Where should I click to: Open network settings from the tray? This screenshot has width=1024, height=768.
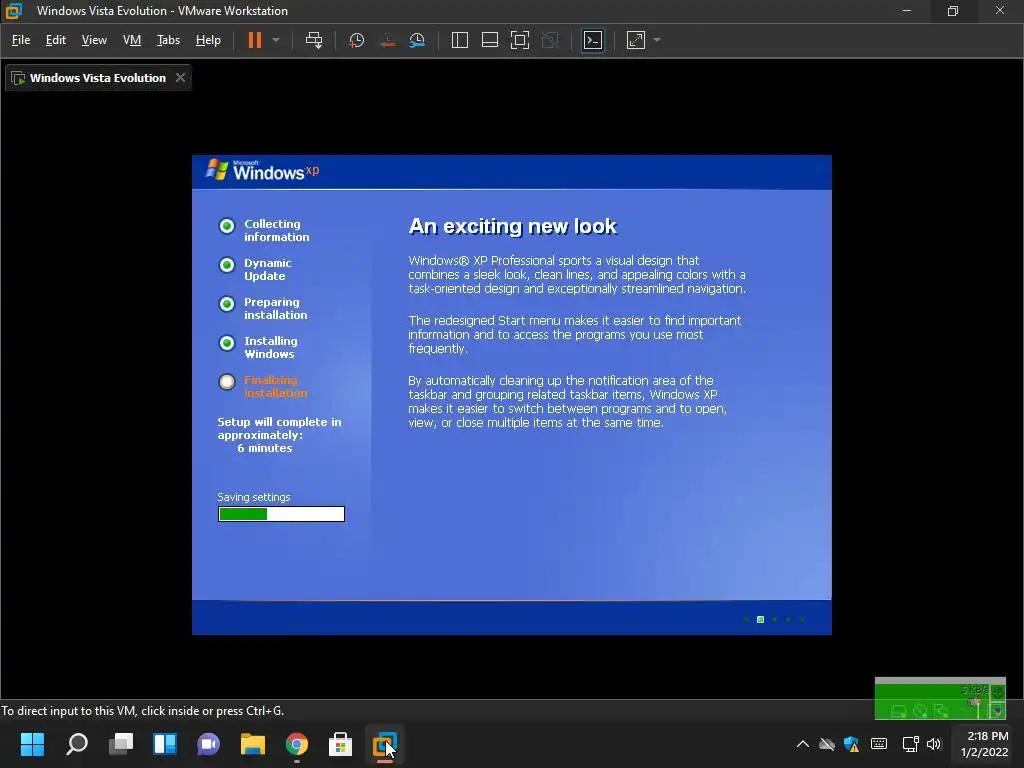pos(910,744)
